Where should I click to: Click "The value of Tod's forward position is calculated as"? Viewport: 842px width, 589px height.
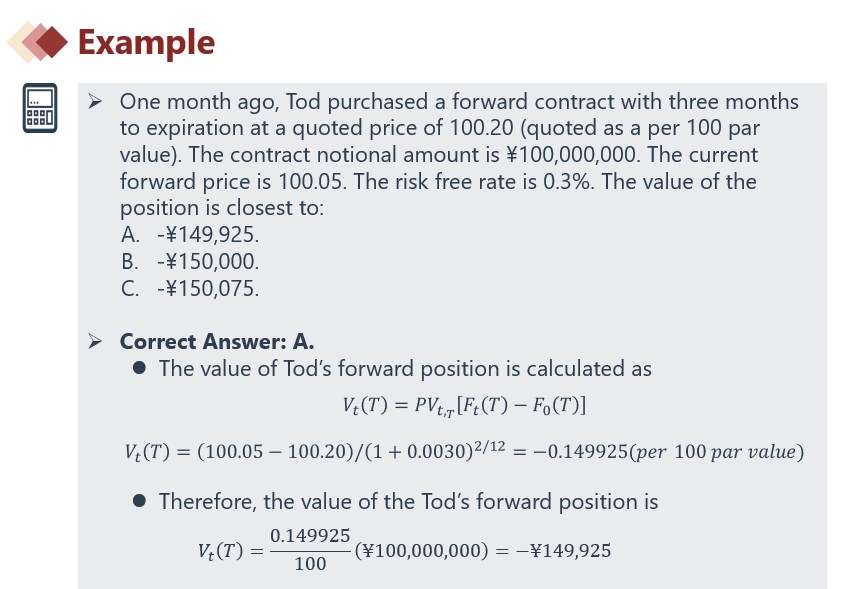point(405,369)
